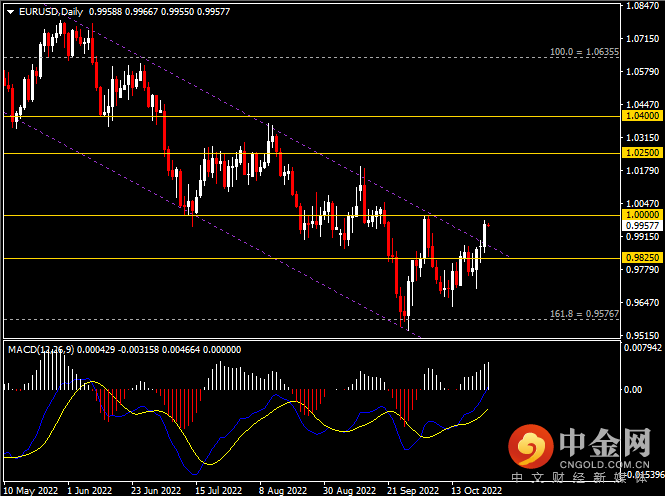The height and width of the screenshot is (496, 665).
Task: Select the 0.98250 horizontal level label
Action: (642, 258)
